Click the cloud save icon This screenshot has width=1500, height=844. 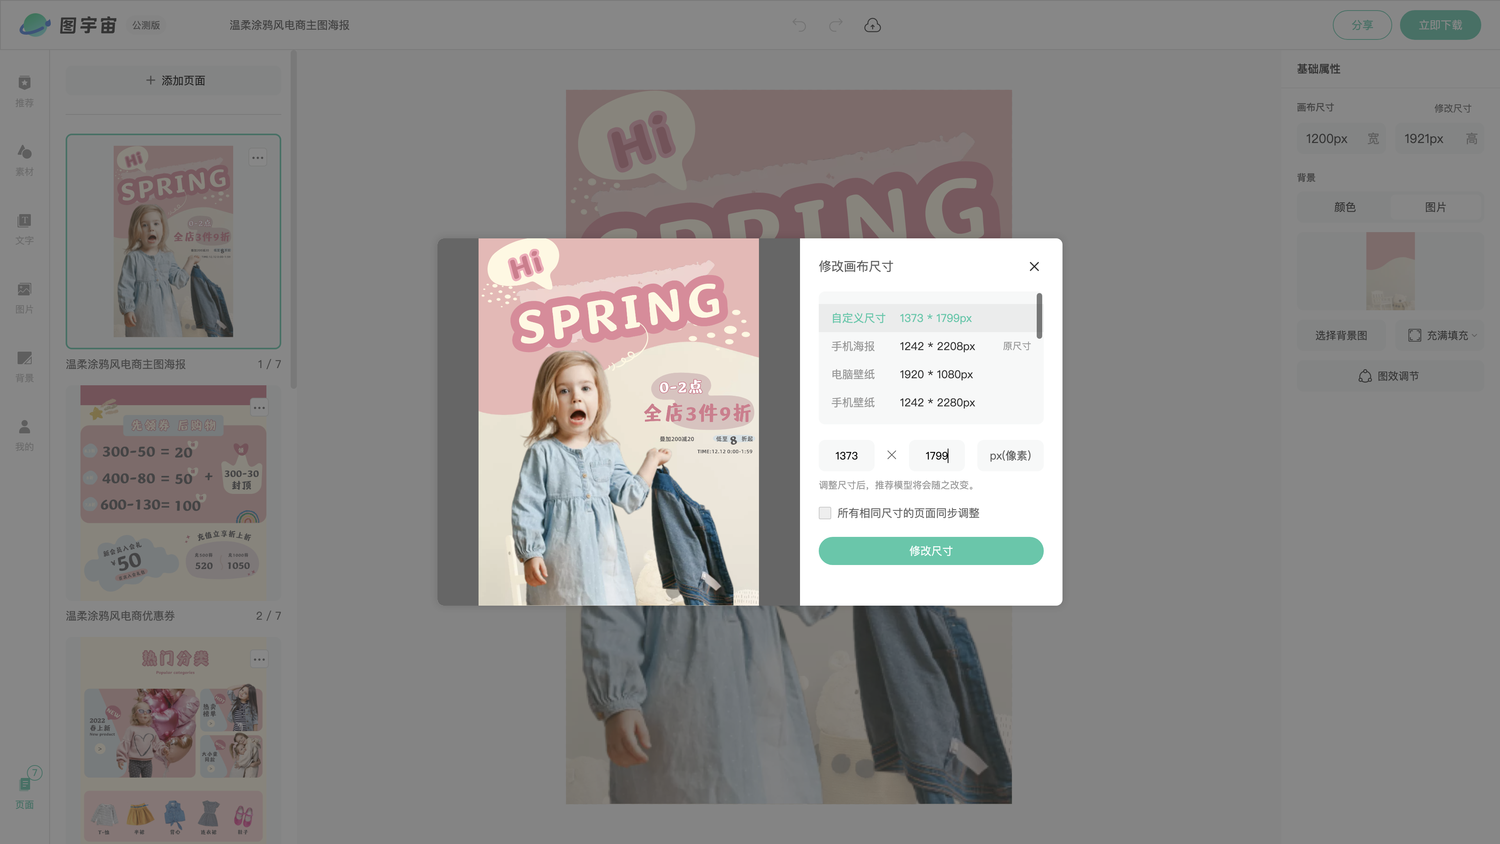click(x=873, y=25)
